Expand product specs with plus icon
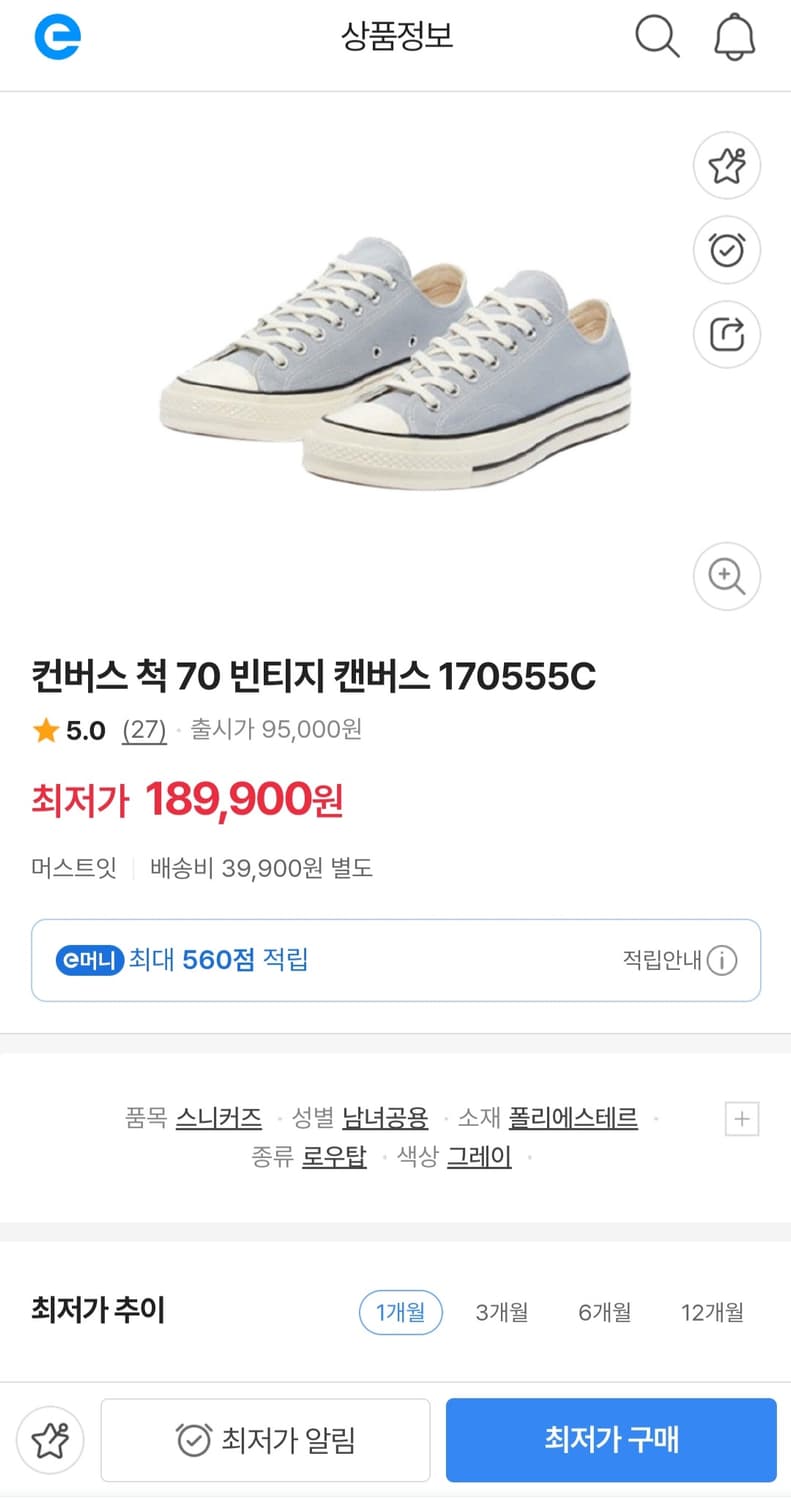 click(742, 1119)
